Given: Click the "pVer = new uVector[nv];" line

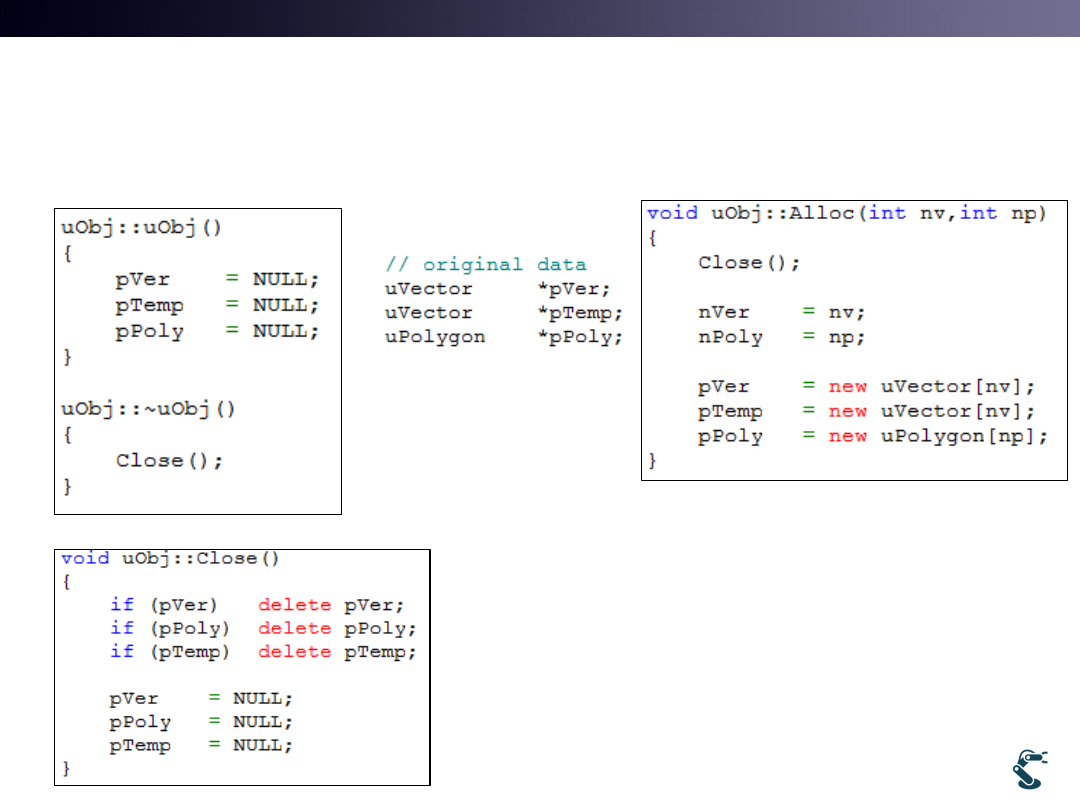Looking at the screenshot, I should 866,386.
